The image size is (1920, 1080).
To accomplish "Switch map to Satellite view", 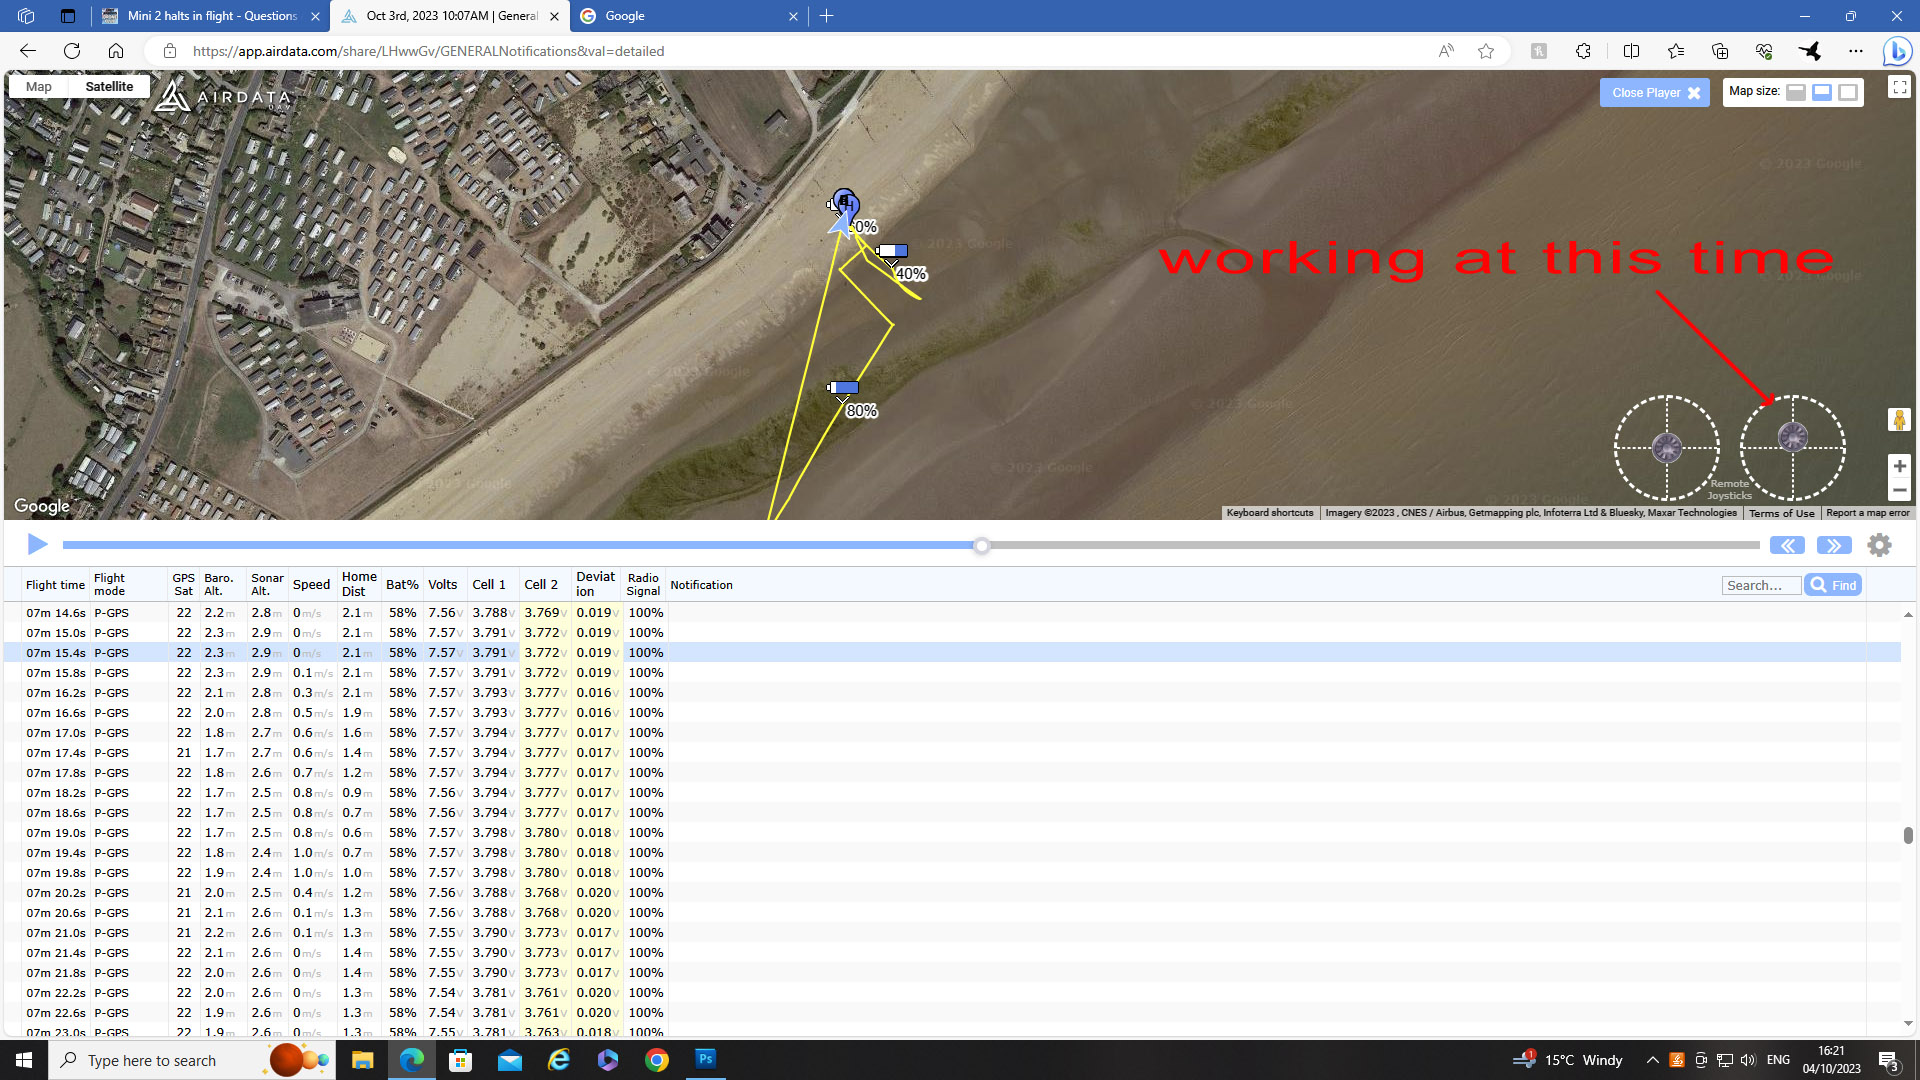I will 109,87.
